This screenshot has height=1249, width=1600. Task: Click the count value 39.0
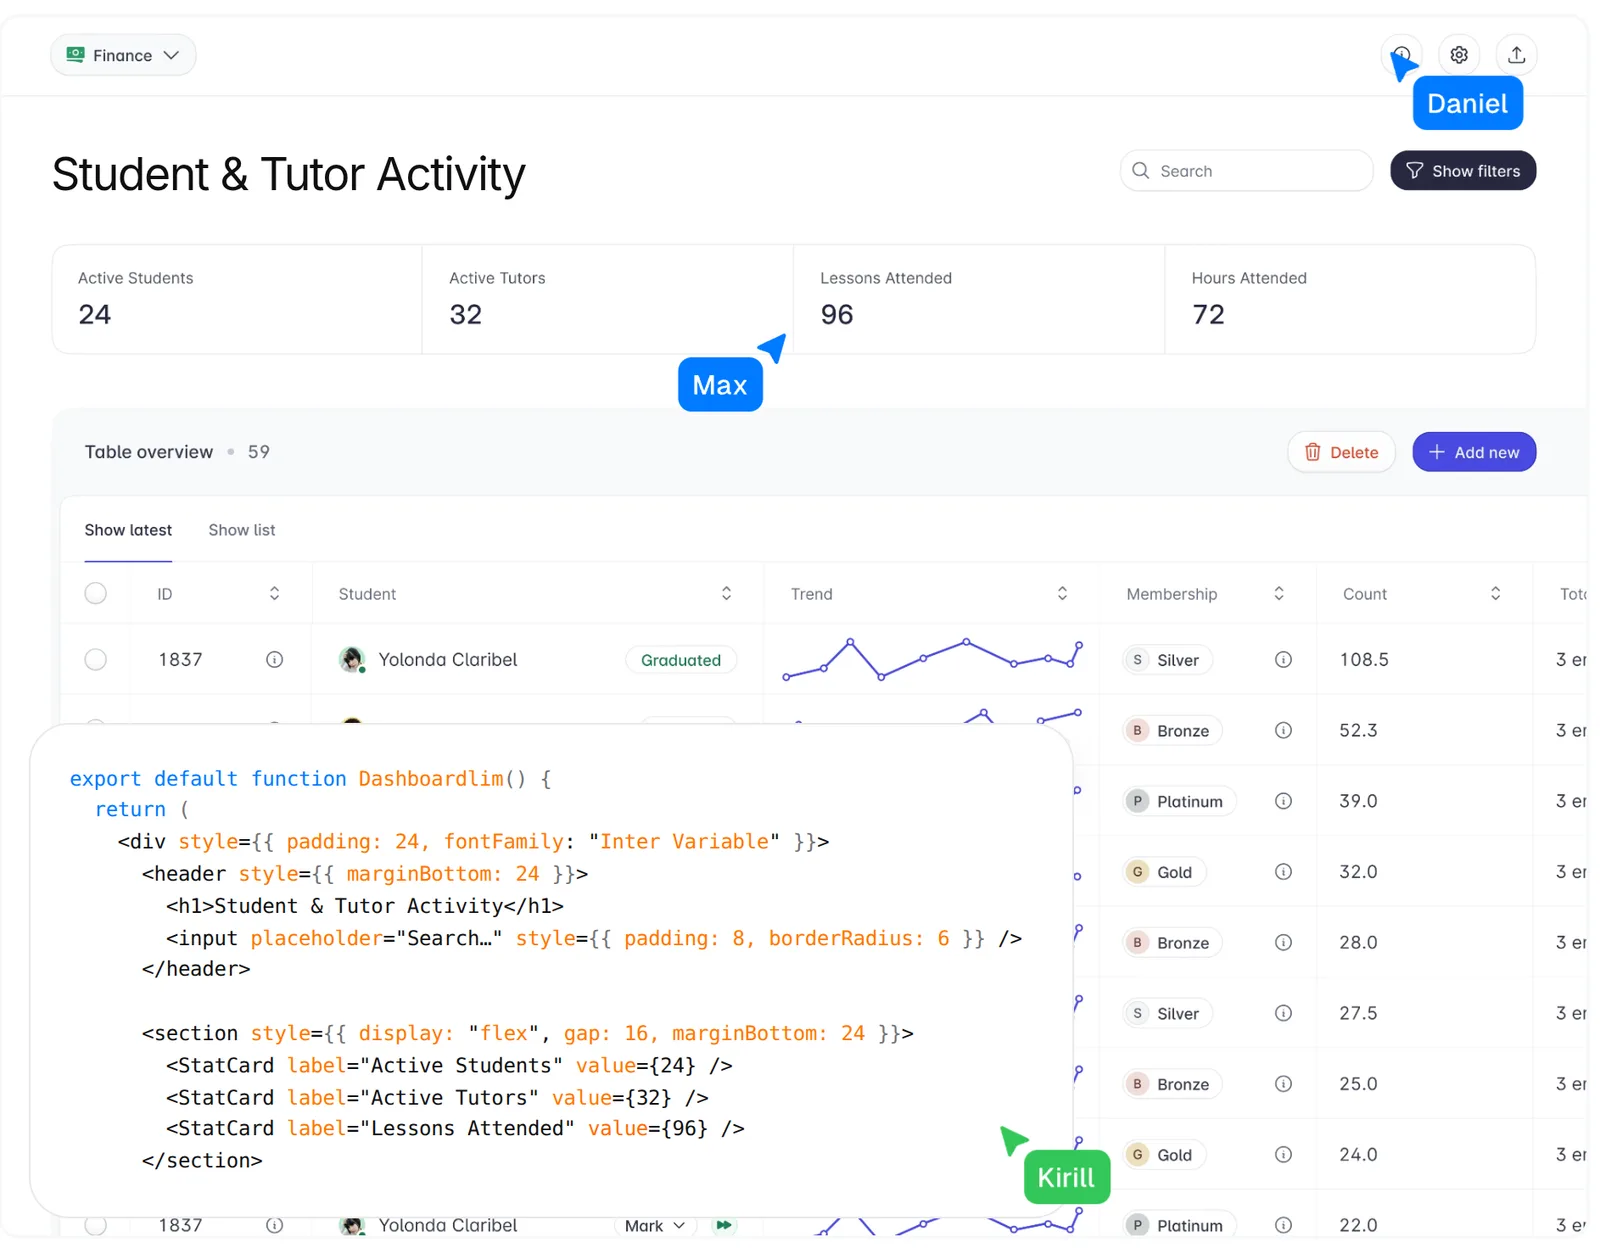1358,801
